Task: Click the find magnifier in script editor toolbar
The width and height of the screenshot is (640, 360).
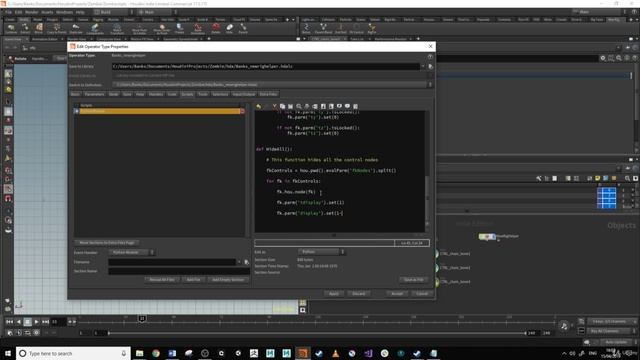Action: point(299,106)
